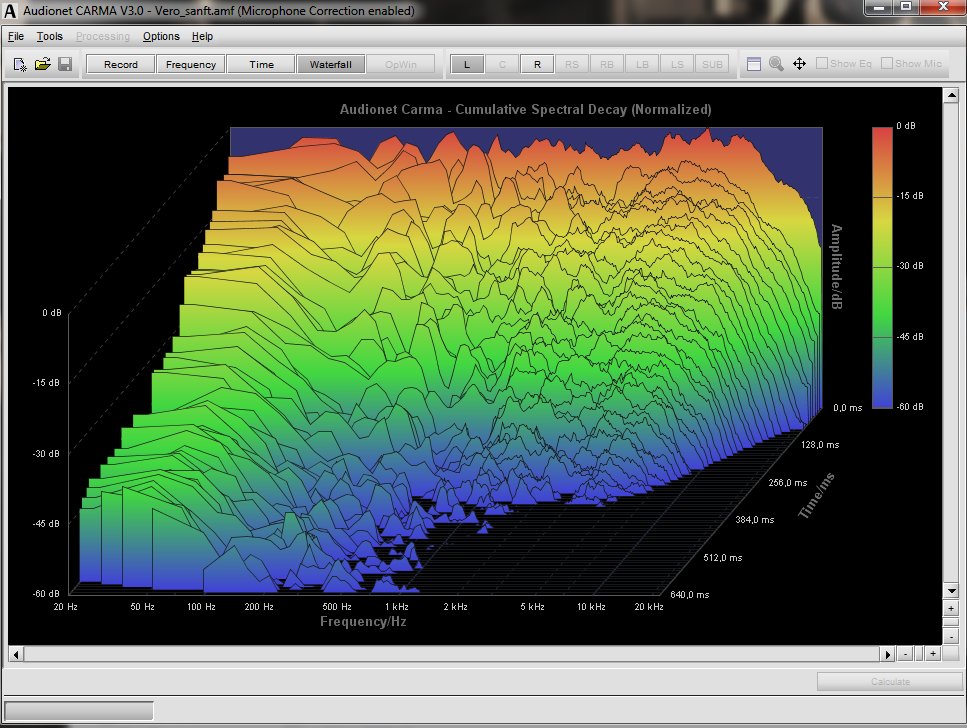The height and width of the screenshot is (728, 967).
Task: Click the horizontal scrollbar right arrow
Action: (887, 654)
